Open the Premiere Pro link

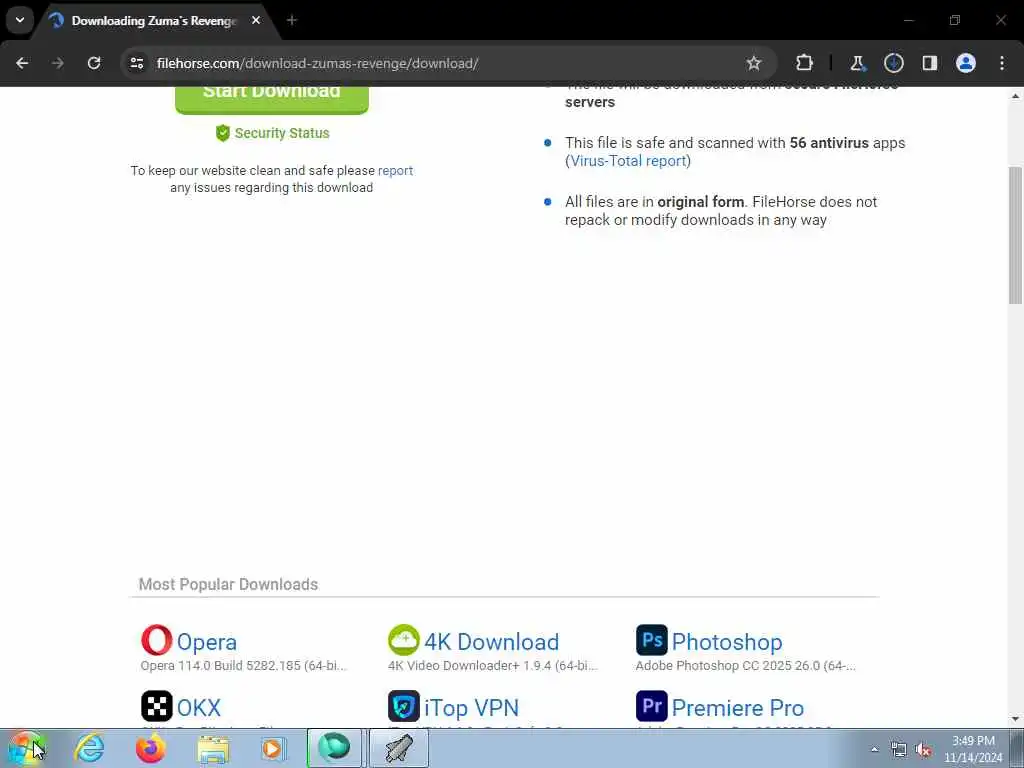point(738,708)
